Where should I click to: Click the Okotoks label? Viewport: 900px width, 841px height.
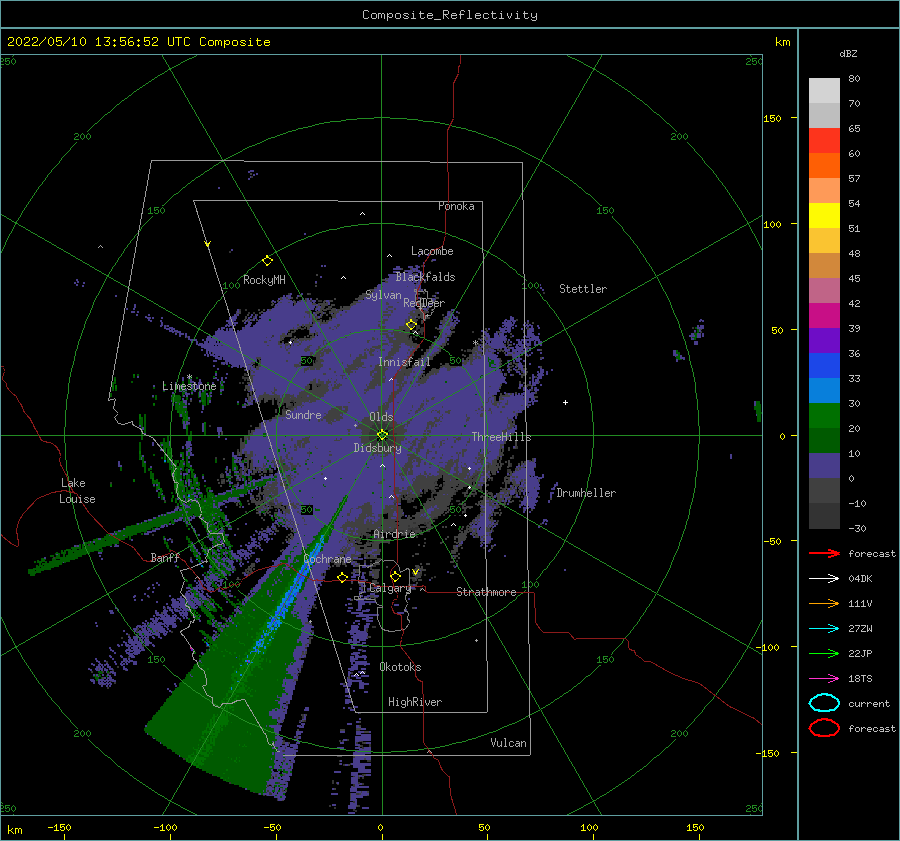(x=401, y=667)
